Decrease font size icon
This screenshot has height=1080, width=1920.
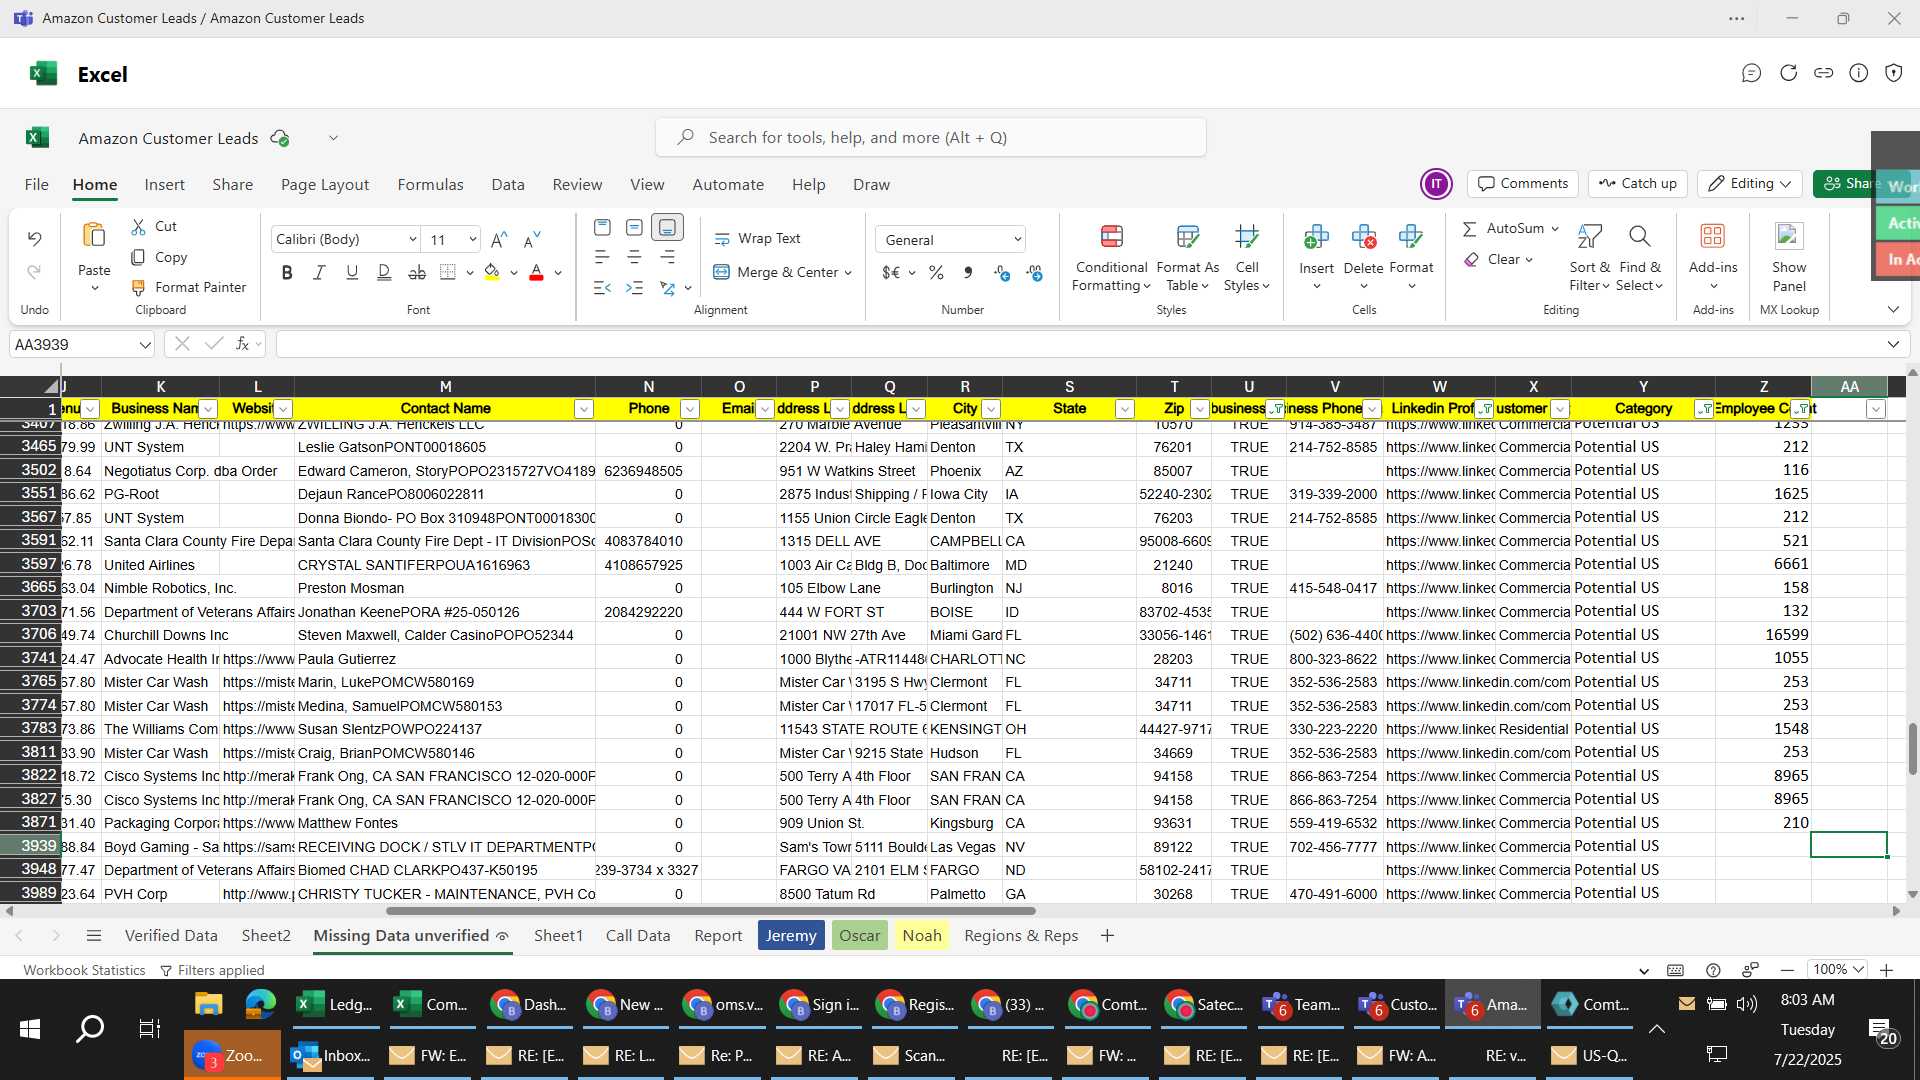532,239
